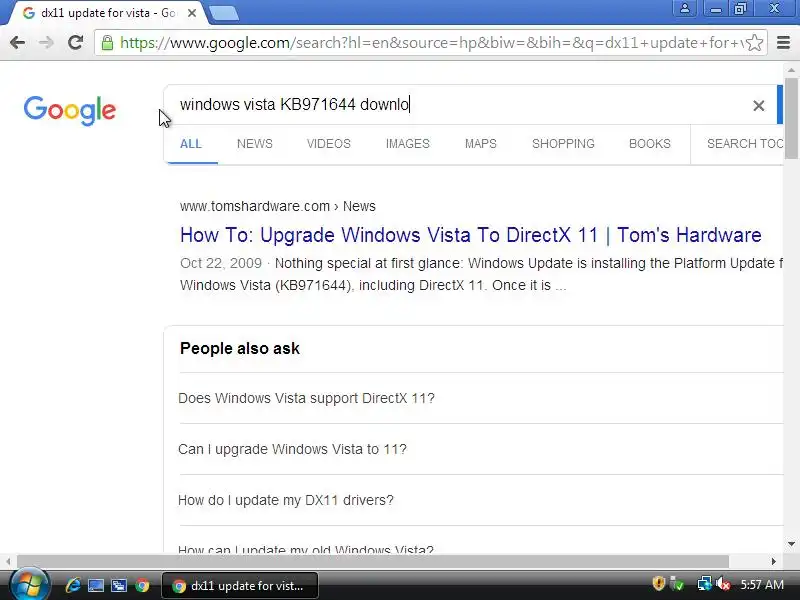Click the vertical scrollbar up arrow
Screen dimensions: 800x600
pos(791,70)
